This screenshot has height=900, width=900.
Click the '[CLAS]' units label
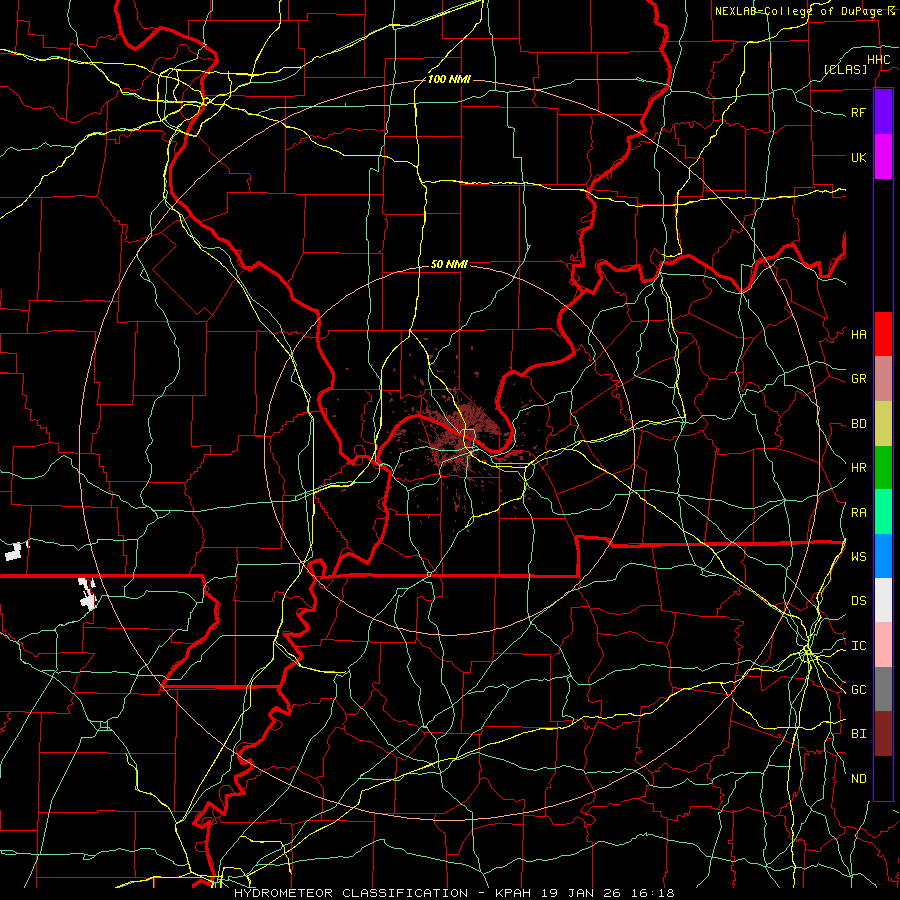click(845, 69)
